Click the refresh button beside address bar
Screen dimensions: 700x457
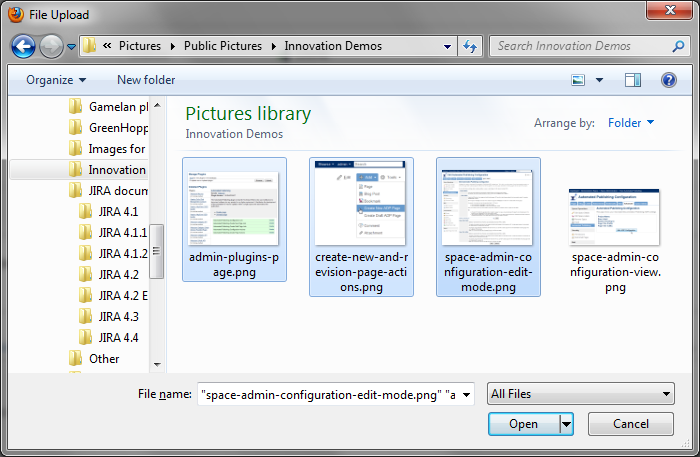click(x=470, y=46)
